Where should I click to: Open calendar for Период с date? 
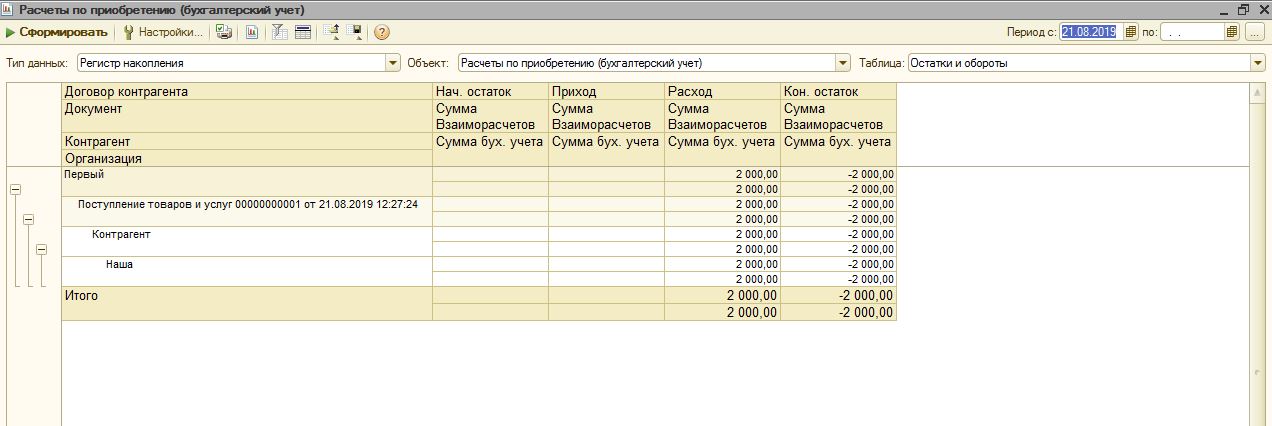tap(1131, 32)
